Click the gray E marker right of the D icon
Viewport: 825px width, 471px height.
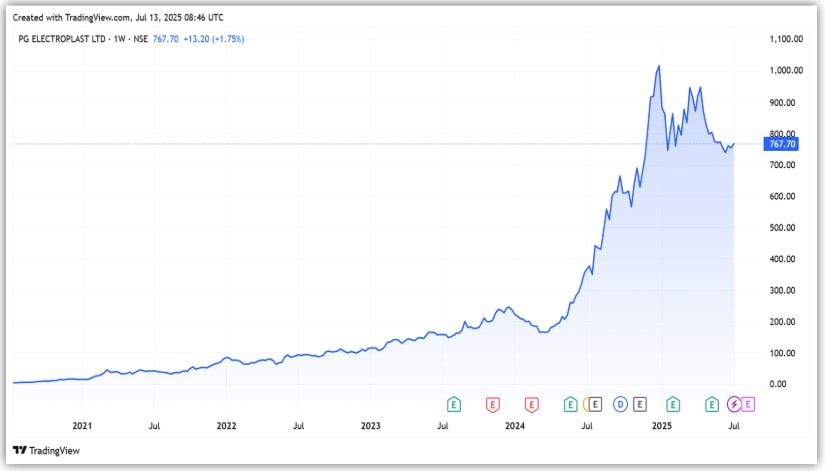(x=640, y=404)
